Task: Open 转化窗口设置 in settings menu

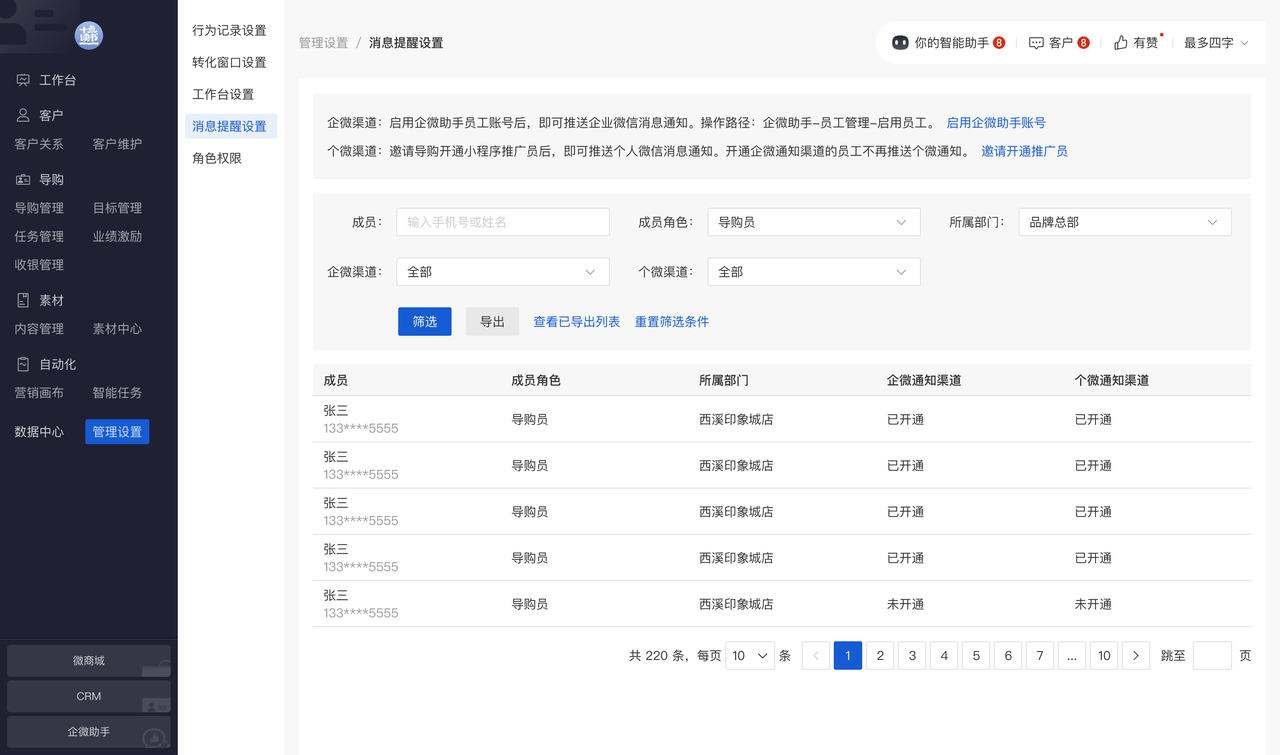Action: pyautogui.click(x=230, y=62)
